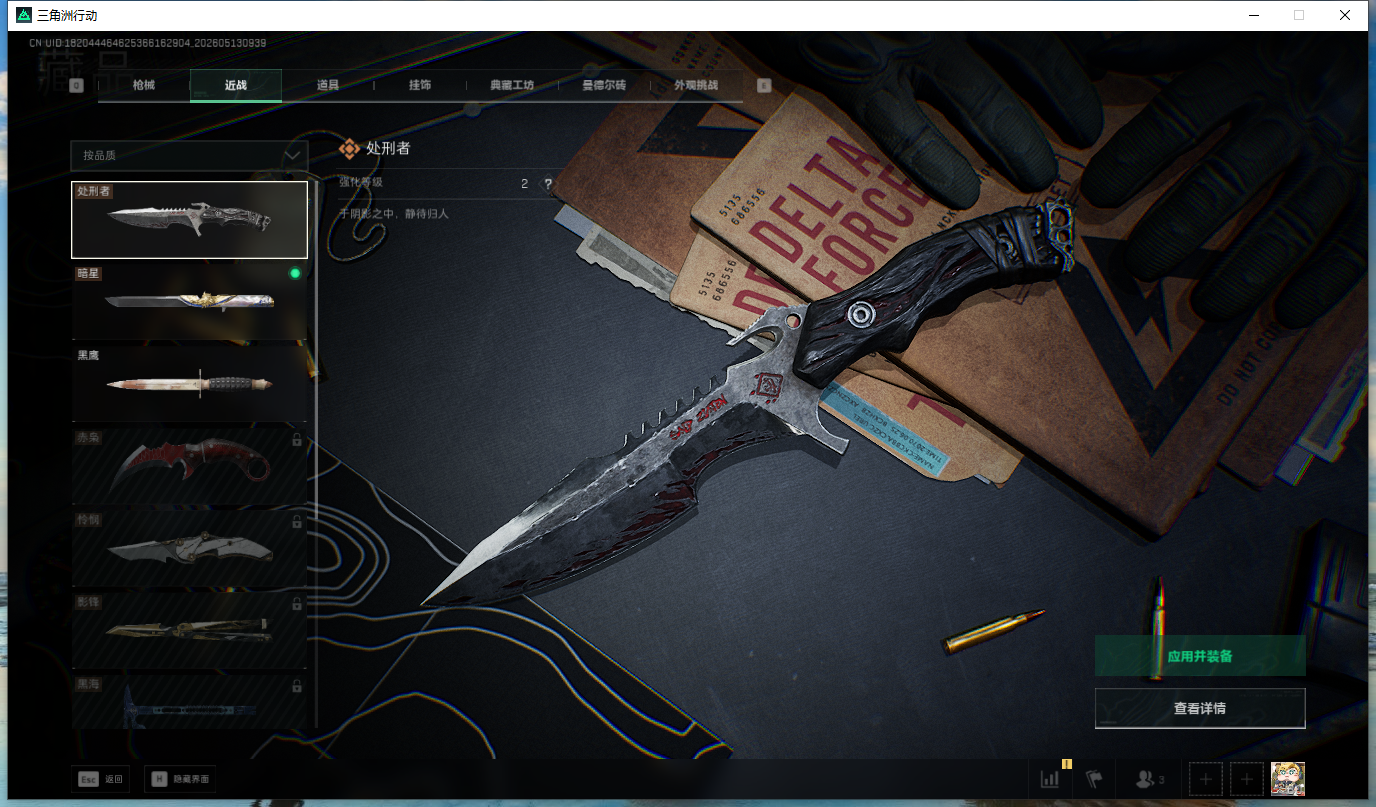
Task: Click the 三角洲行动 app icon in title bar
Action: click(24, 15)
